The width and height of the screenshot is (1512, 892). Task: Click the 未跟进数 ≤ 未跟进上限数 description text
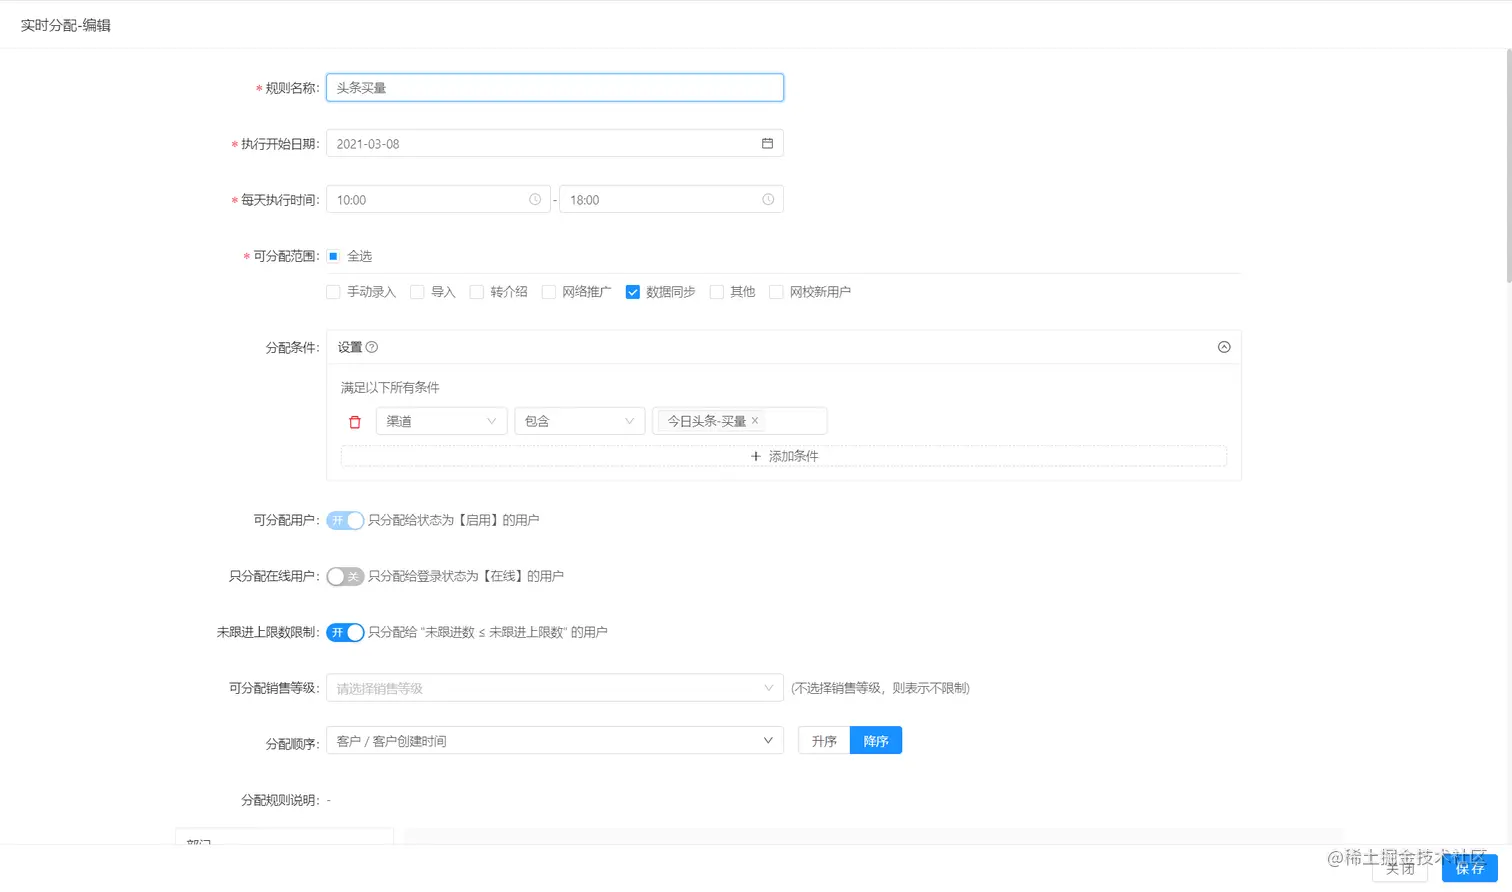[488, 632]
